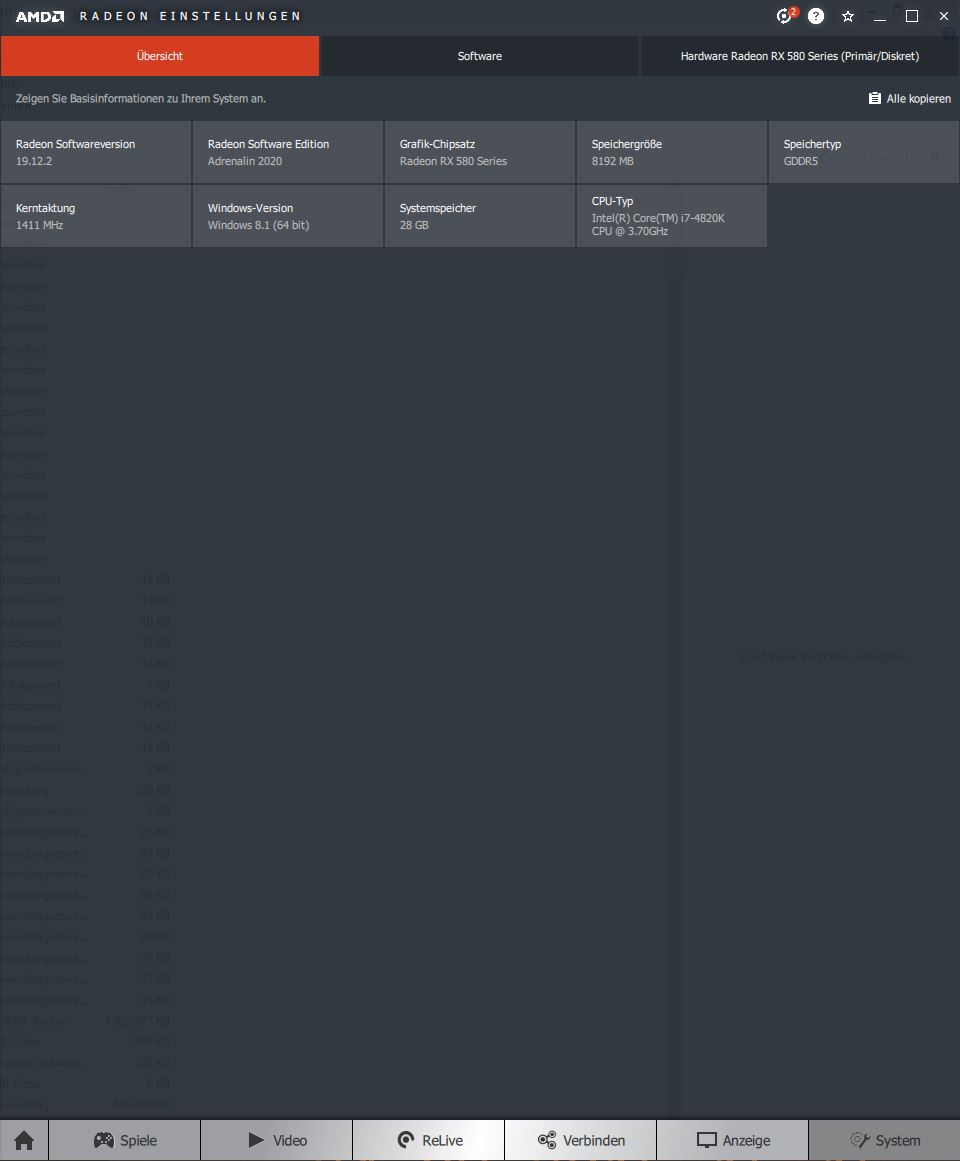Click the description text about Basisinformationen
The image size is (960, 1161).
(141, 98)
